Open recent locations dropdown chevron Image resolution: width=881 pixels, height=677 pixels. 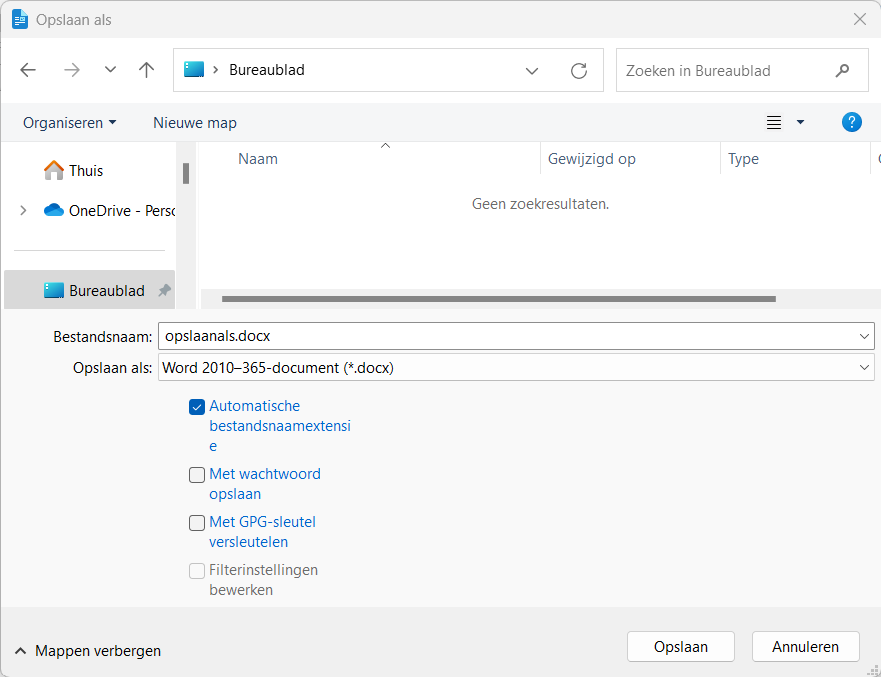tap(110, 70)
